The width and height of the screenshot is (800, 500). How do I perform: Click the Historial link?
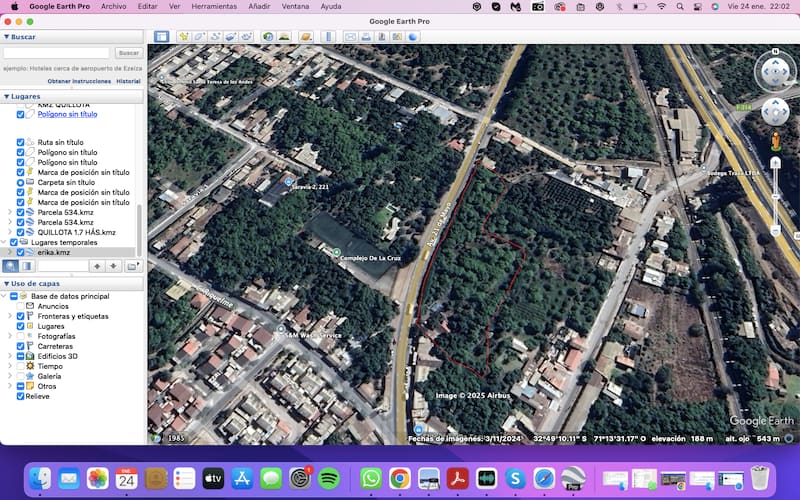point(128,81)
